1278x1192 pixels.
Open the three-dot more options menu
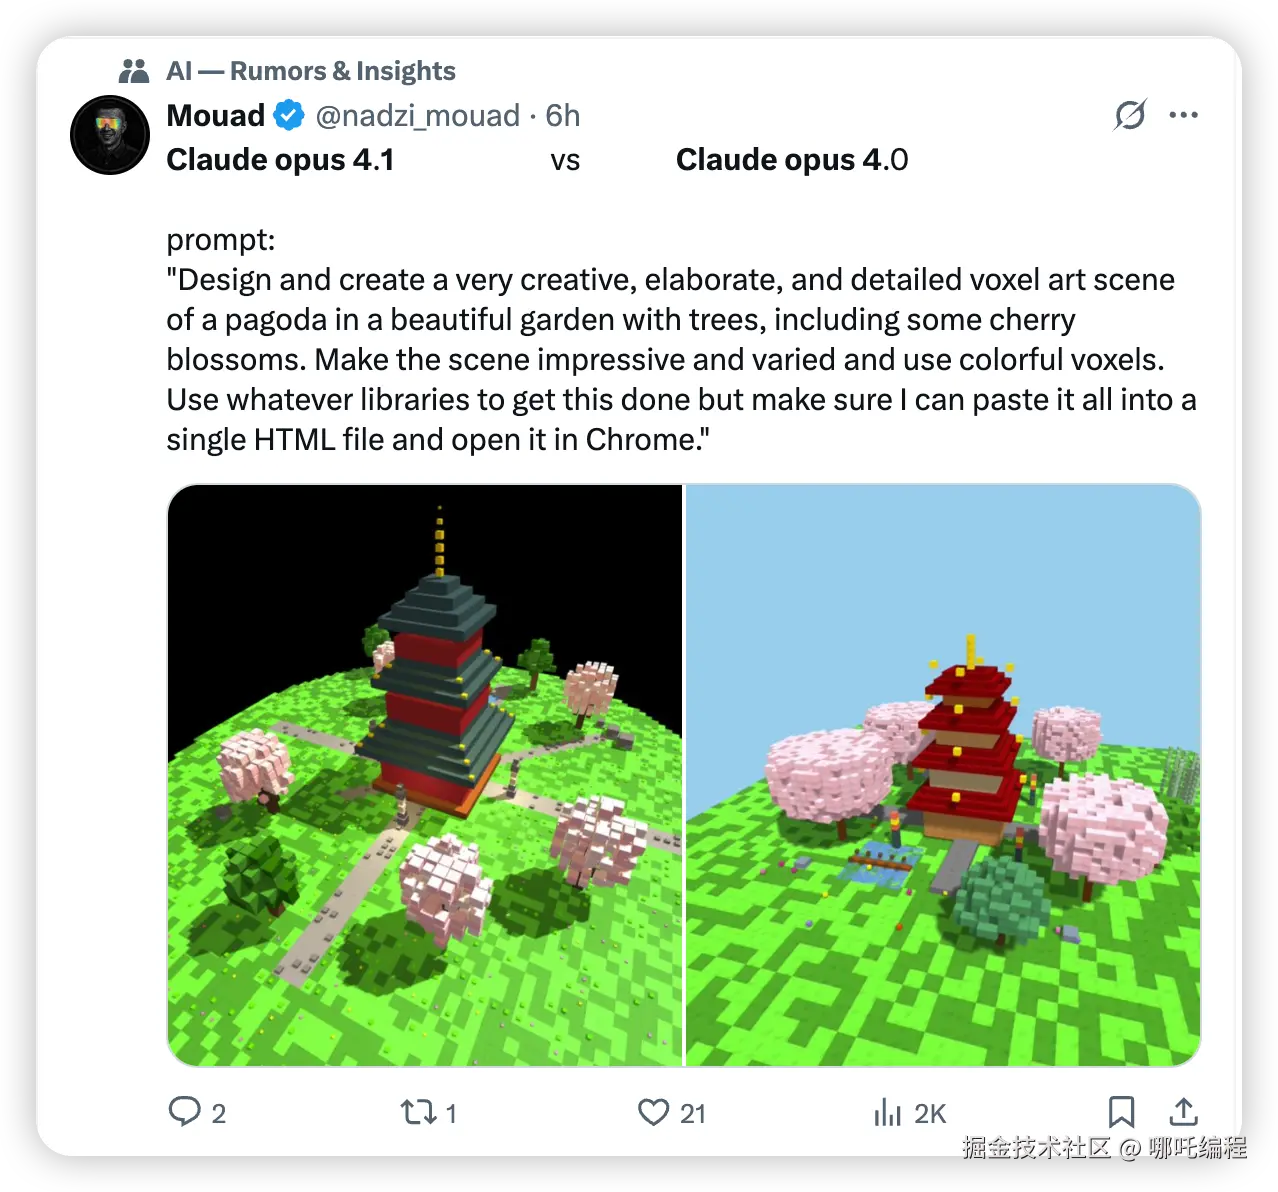point(1183,115)
